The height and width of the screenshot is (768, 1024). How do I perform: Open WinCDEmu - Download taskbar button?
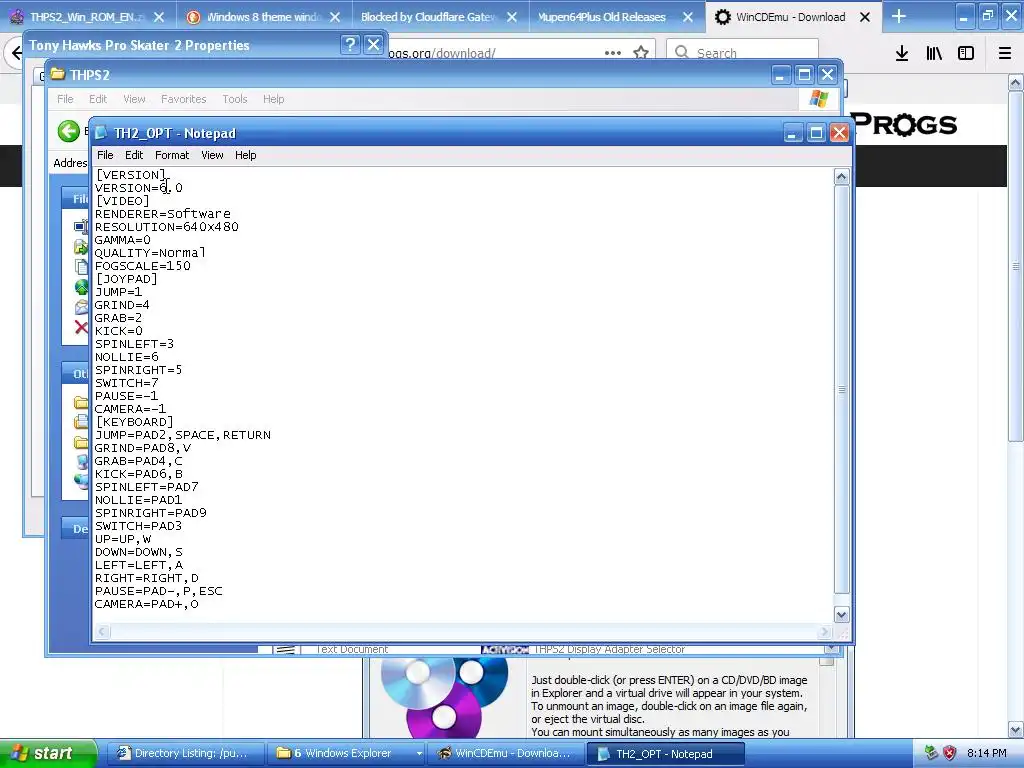[506, 754]
